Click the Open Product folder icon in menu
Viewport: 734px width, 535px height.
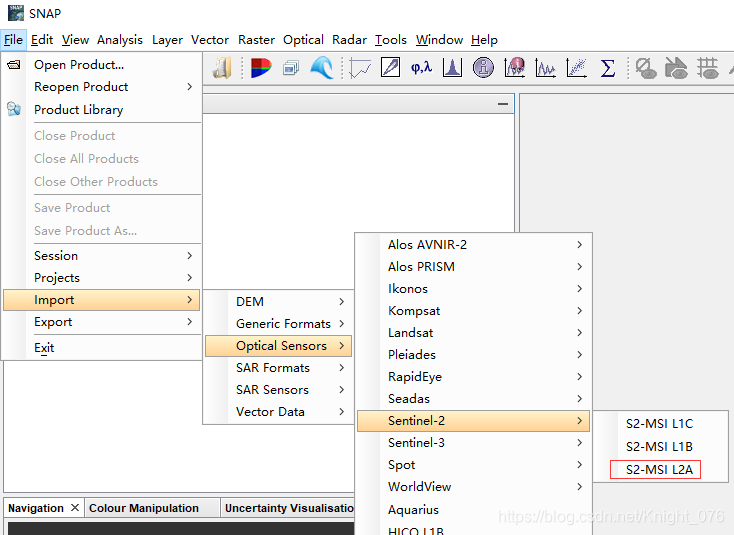pos(14,65)
